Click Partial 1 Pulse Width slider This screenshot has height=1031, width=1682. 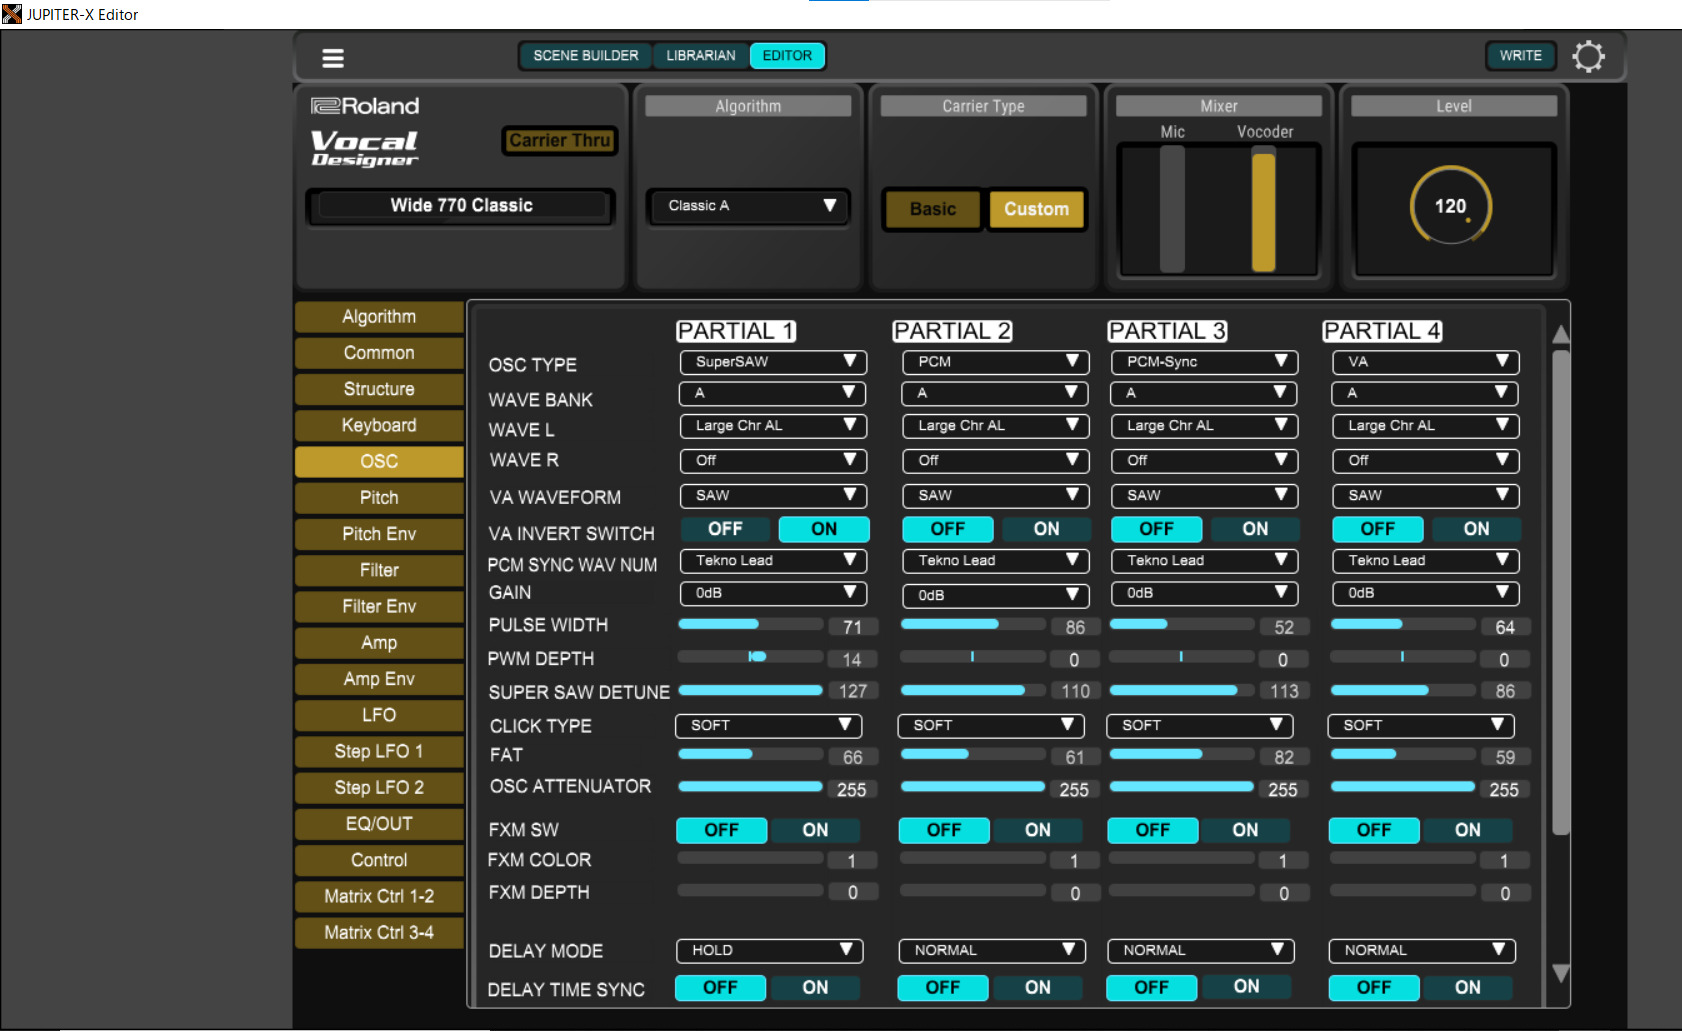750,624
